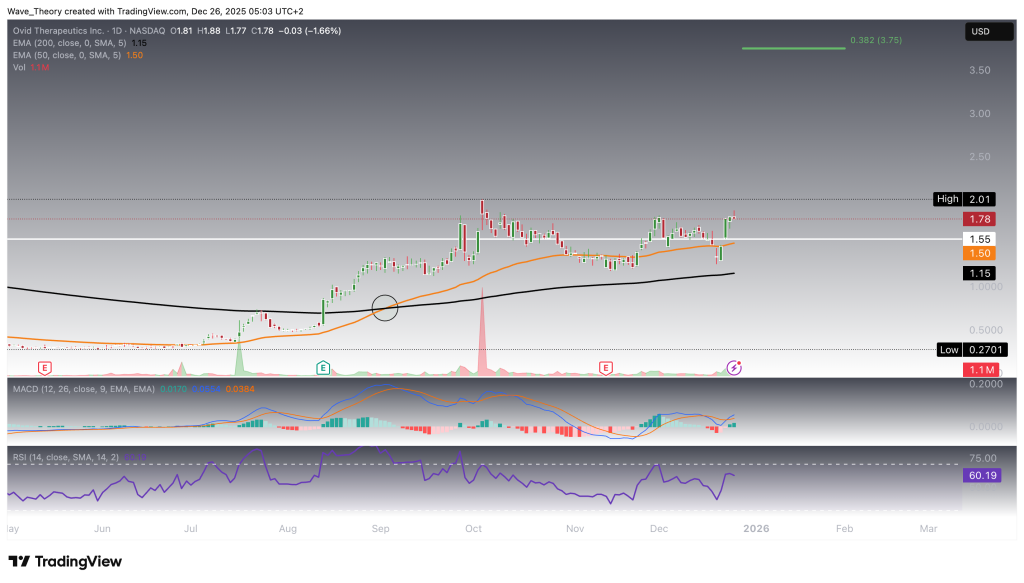
Task: Click the Vol indicator legend
Action: coord(19,69)
